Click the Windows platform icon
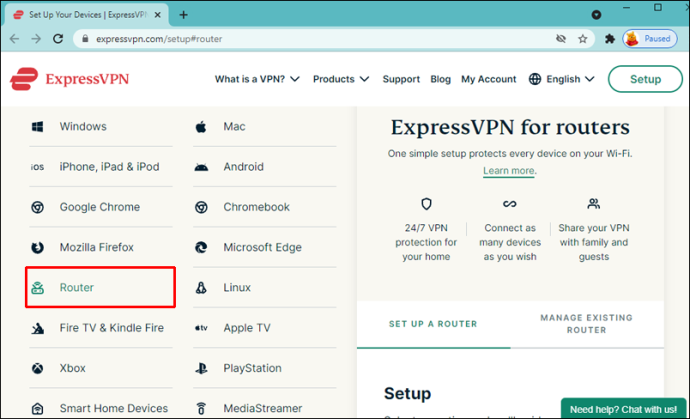This screenshot has width=690, height=419. click(37, 127)
